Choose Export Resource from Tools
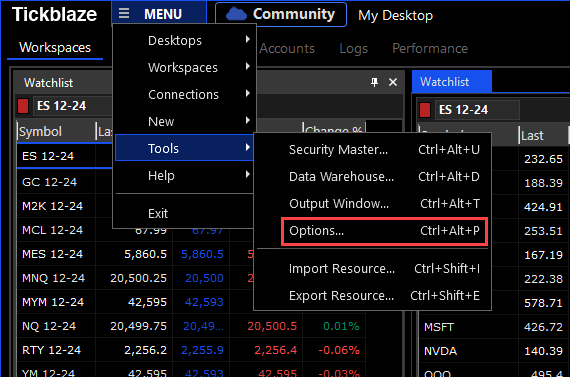The image size is (570, 377). [x=373, y=296]
